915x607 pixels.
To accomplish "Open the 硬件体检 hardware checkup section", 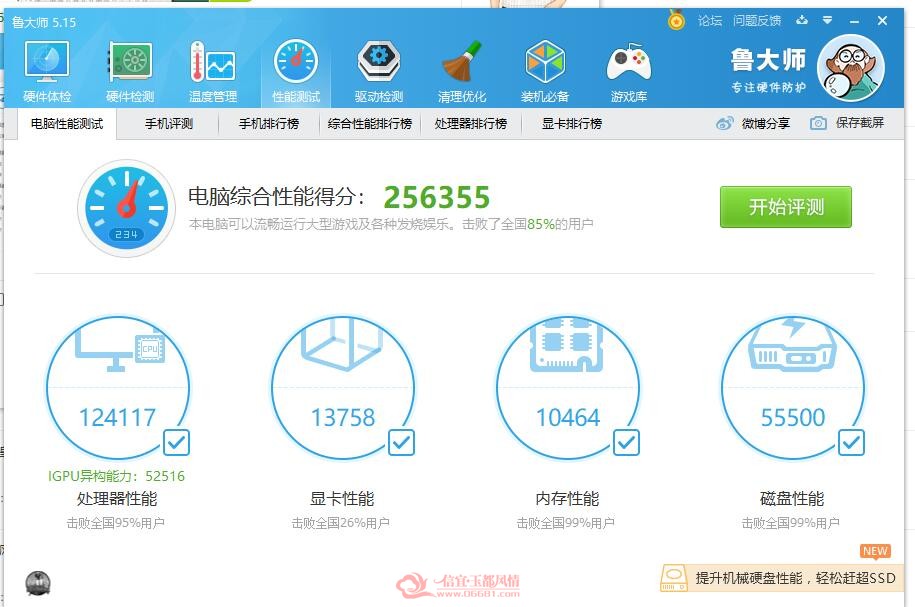I will (47, 71).
